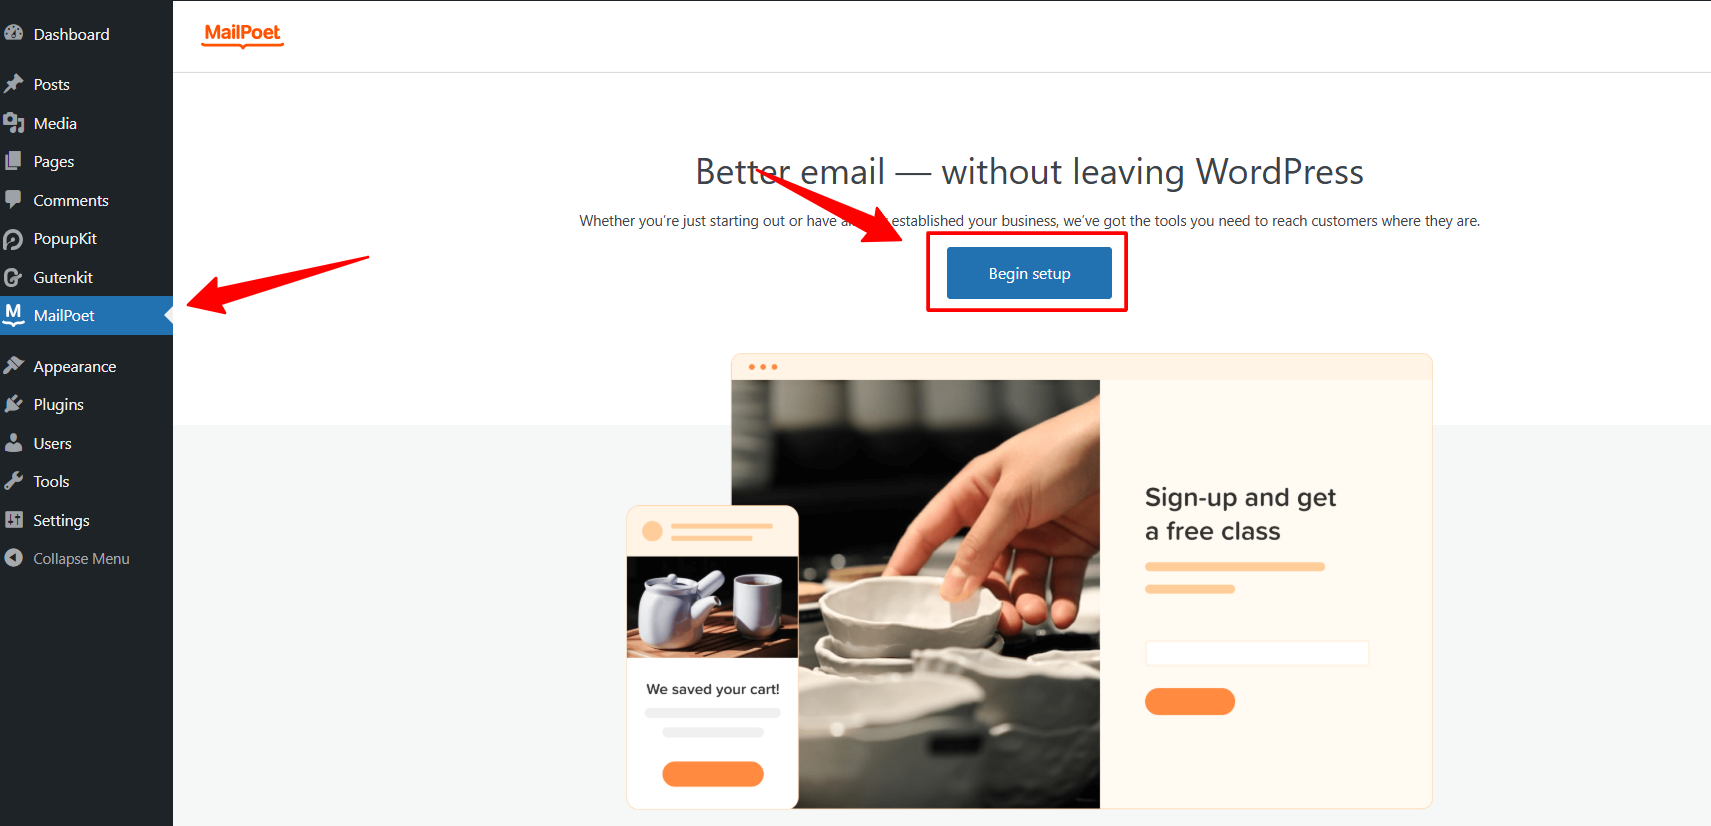Open the Appearance menu
1711x826 pixels.
(x=75, y=366)
